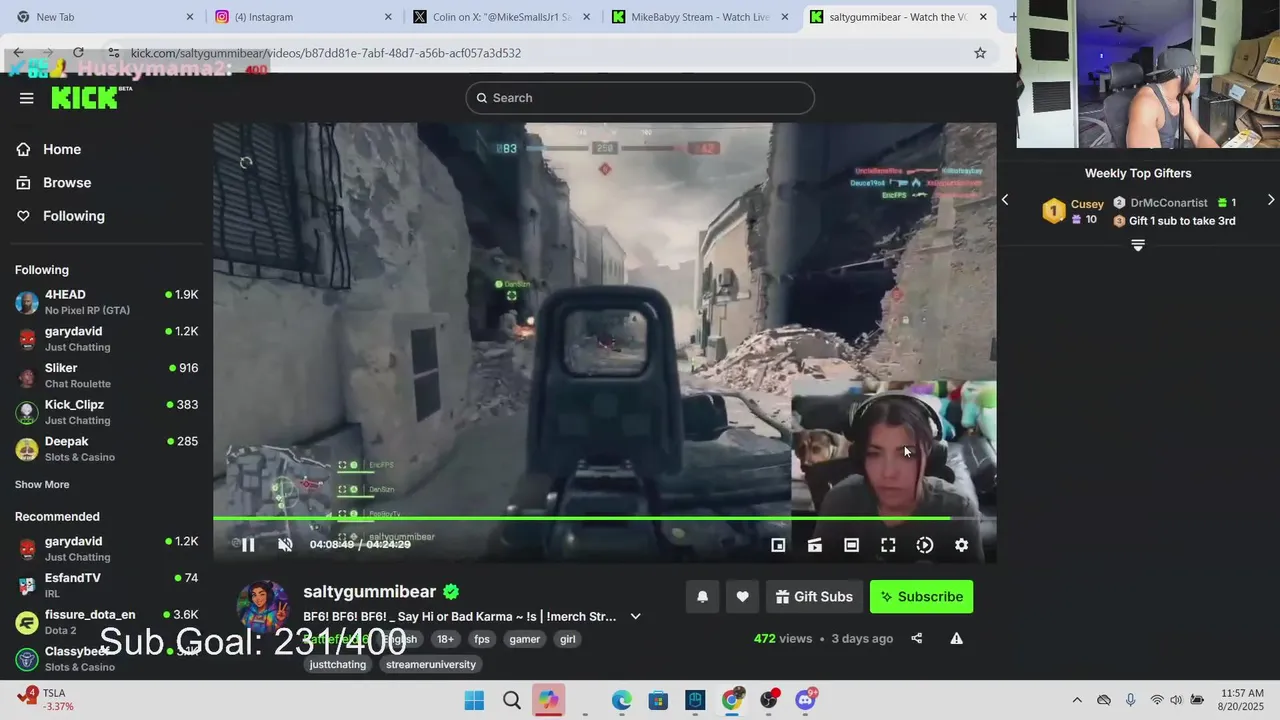
Task: Go to Home in the sidebar
Action: point(62,149)
